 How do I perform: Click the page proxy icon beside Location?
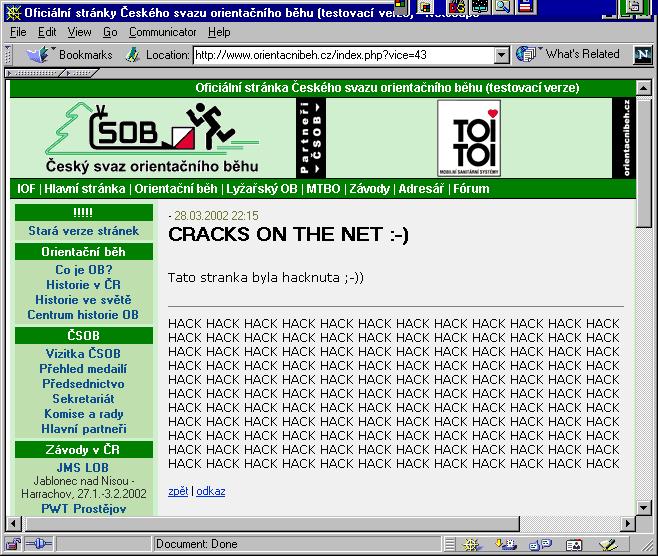(x=133, y=54)
